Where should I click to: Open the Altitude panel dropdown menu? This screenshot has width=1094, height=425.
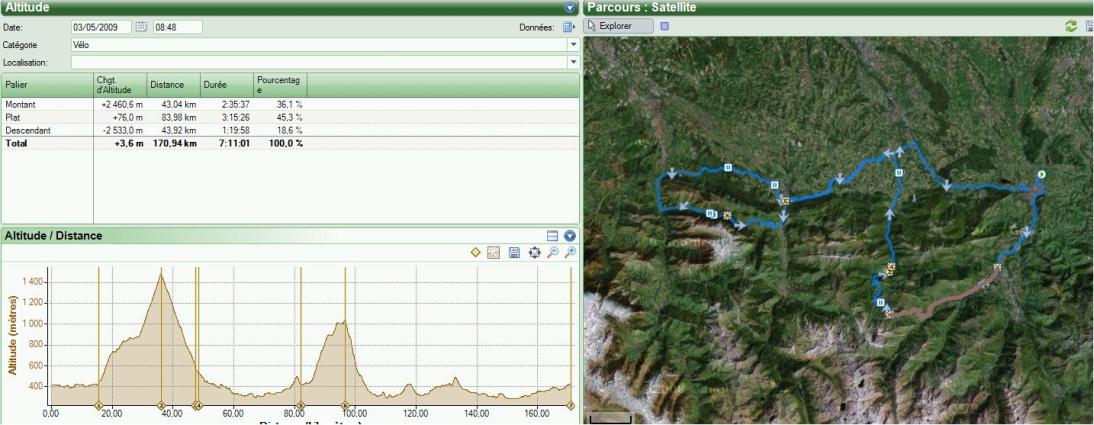pos(570,8)
